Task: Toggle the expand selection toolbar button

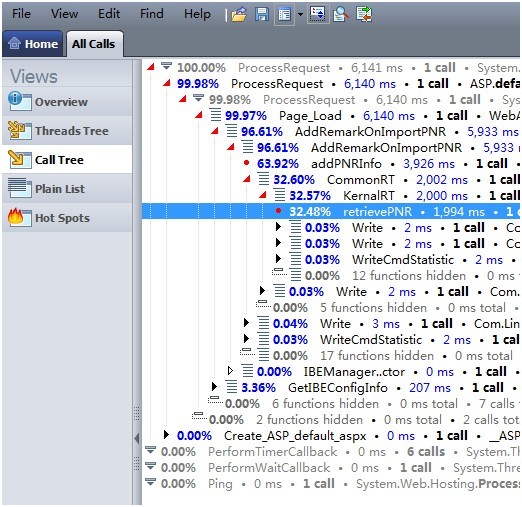Action: tap(318, 14)
